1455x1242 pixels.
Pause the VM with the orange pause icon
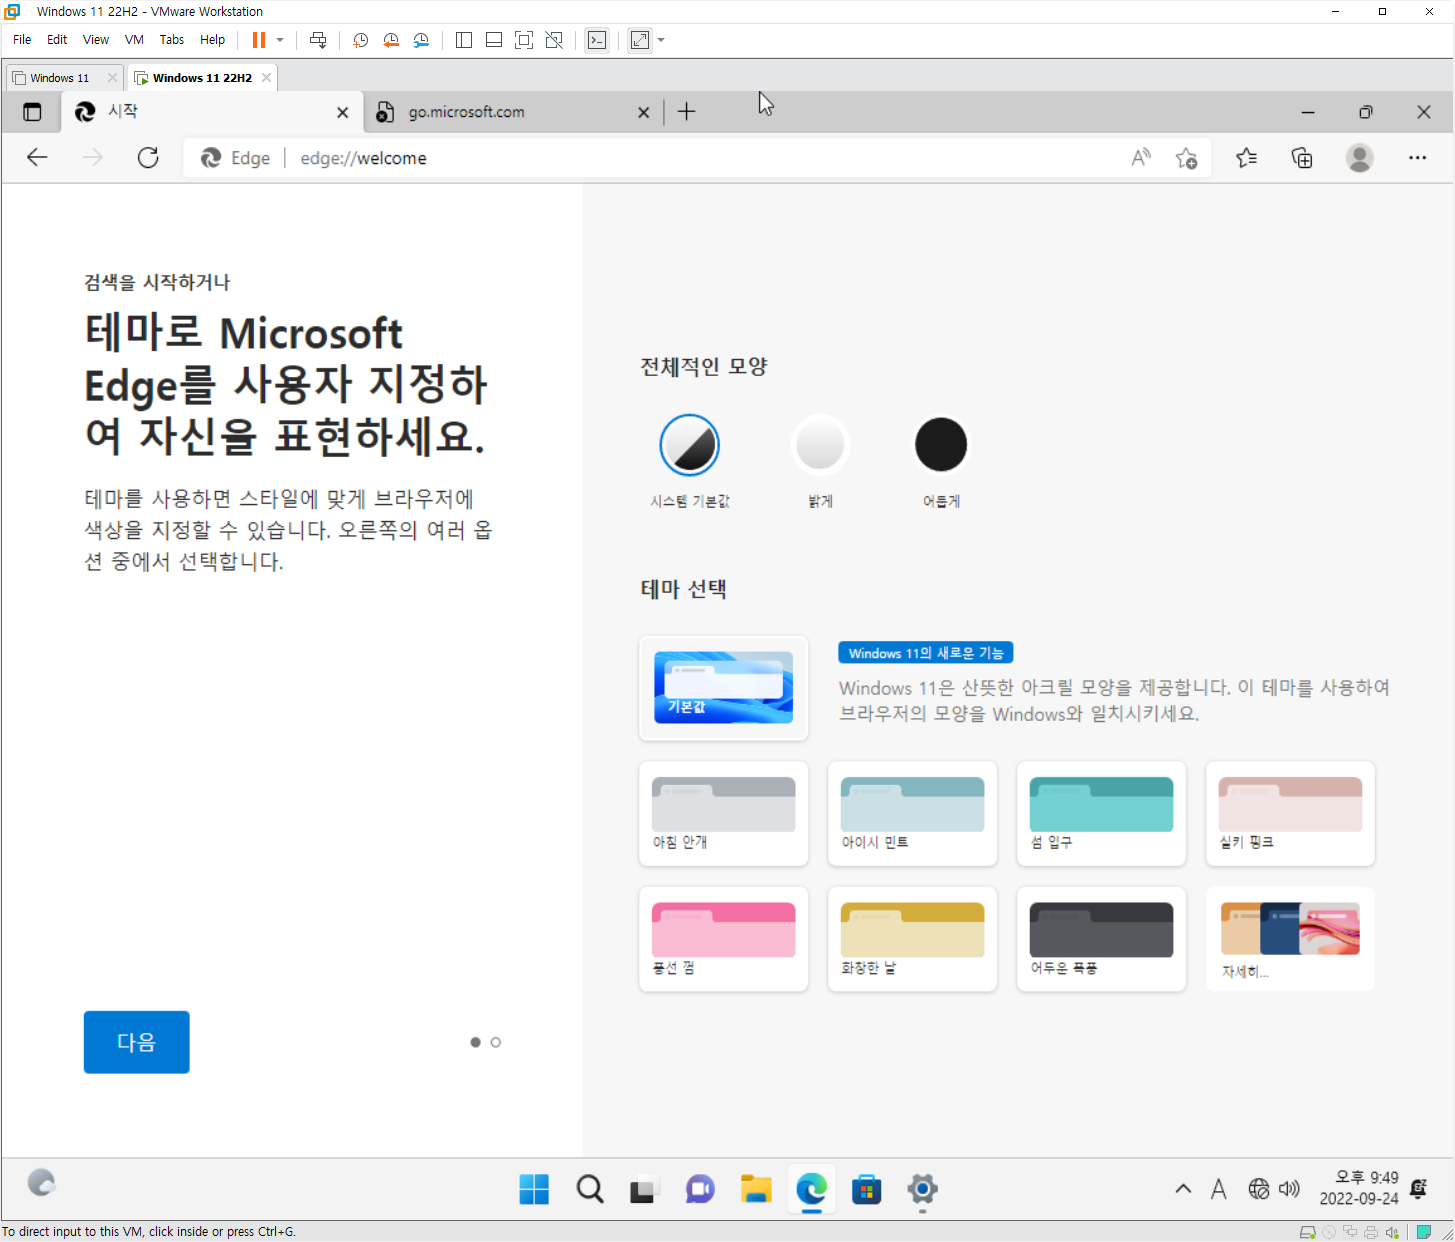258,40
